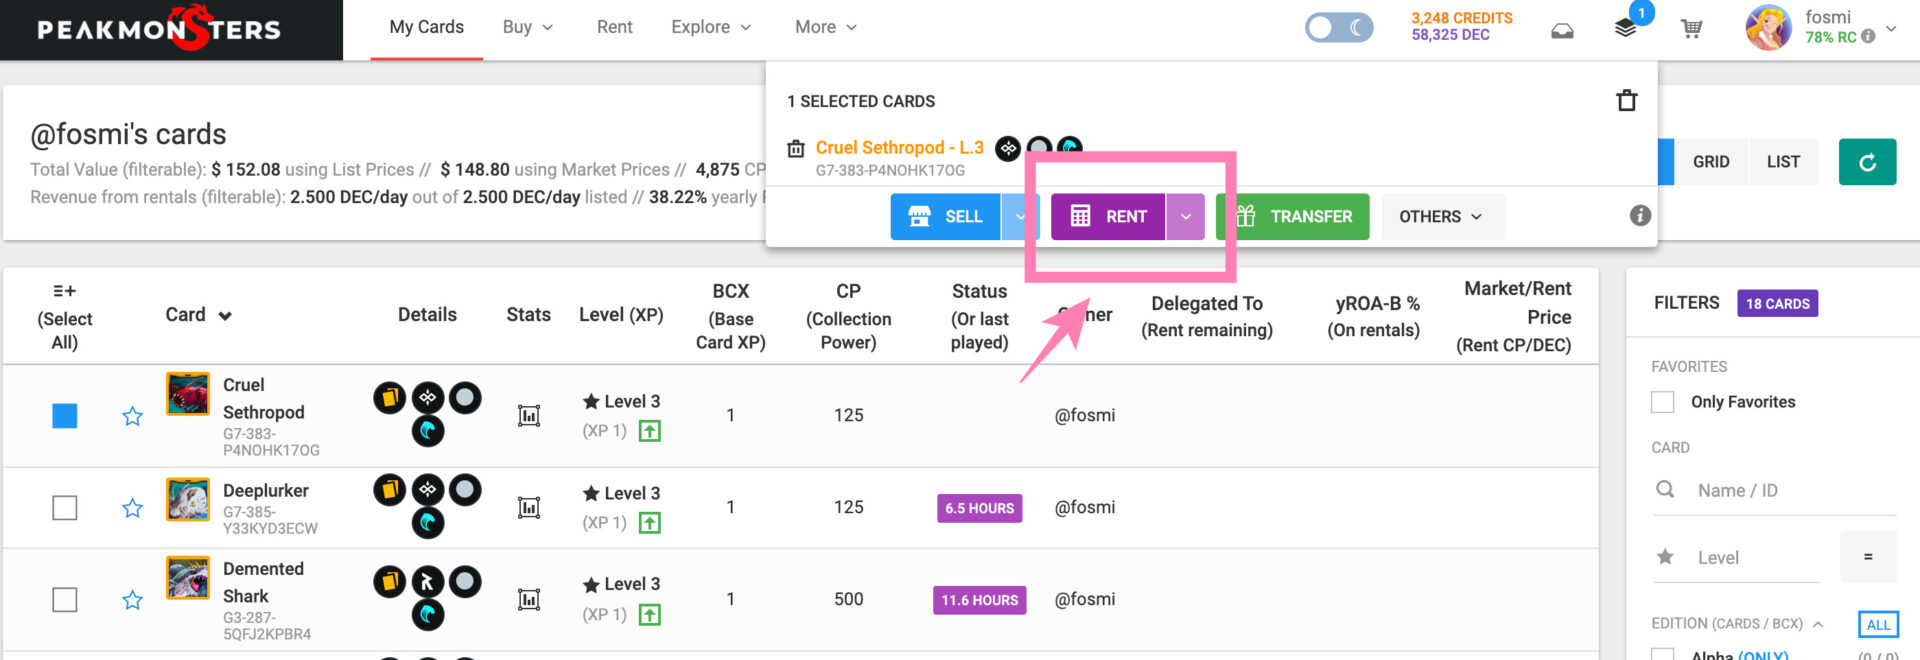Click the RC info icon beside 78% RC
1920x660 pixels.
tap(1868, 37)
